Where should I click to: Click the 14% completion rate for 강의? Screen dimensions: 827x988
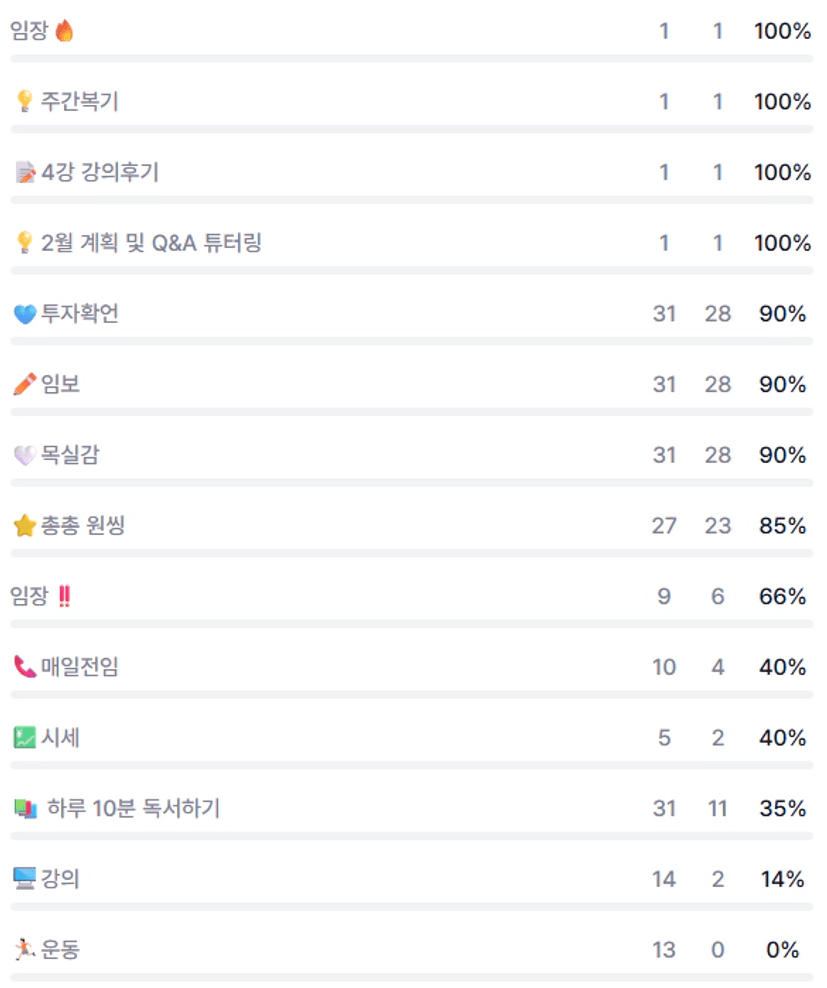(x=782, y=879)
